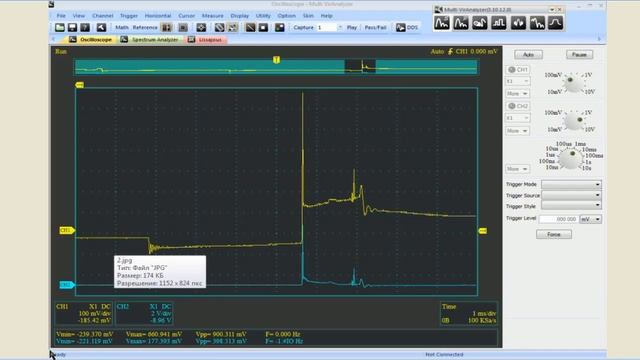640x360 pixels.
Task: Open the timebase More dropdown
Action: point(518,169)
